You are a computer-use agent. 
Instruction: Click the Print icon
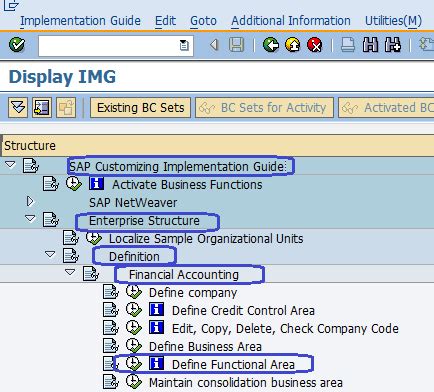point(348,45)
